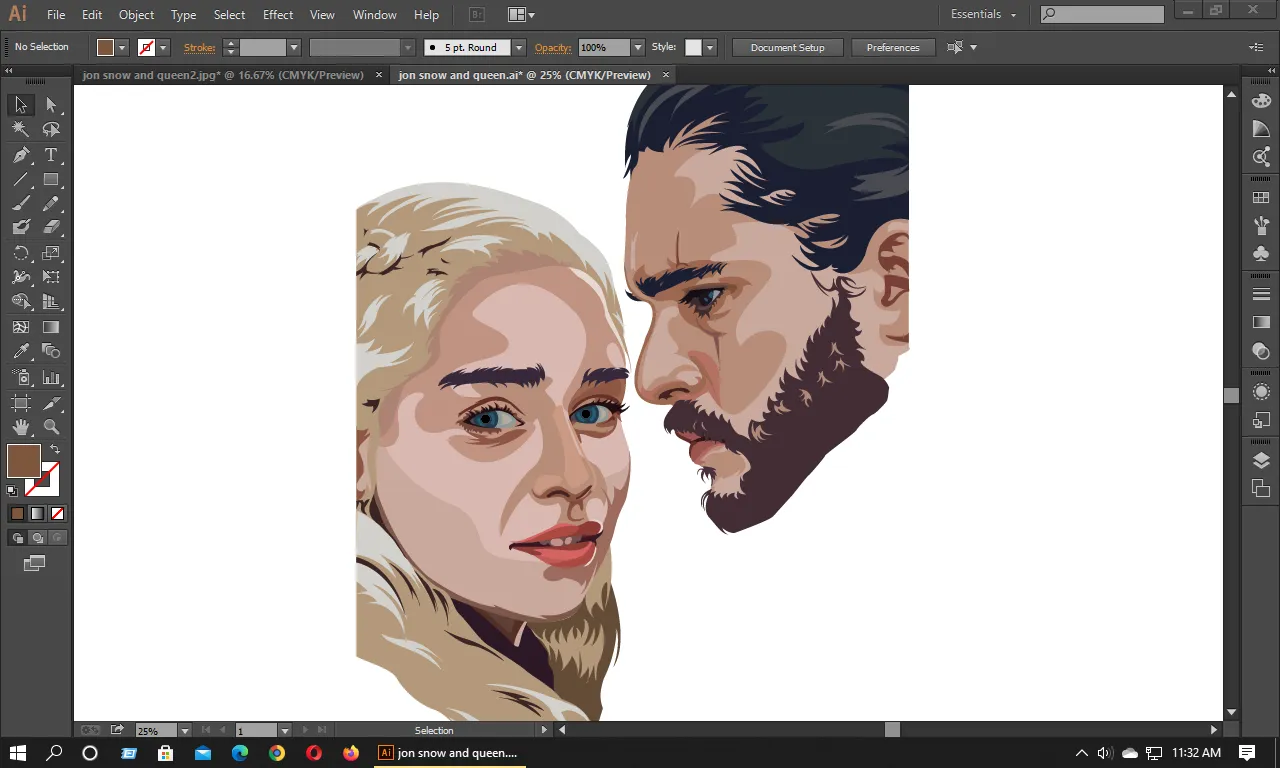Click the Preferences button
Screen dimensions: 1280x768
pyautogui.click(x=893, y=48)
